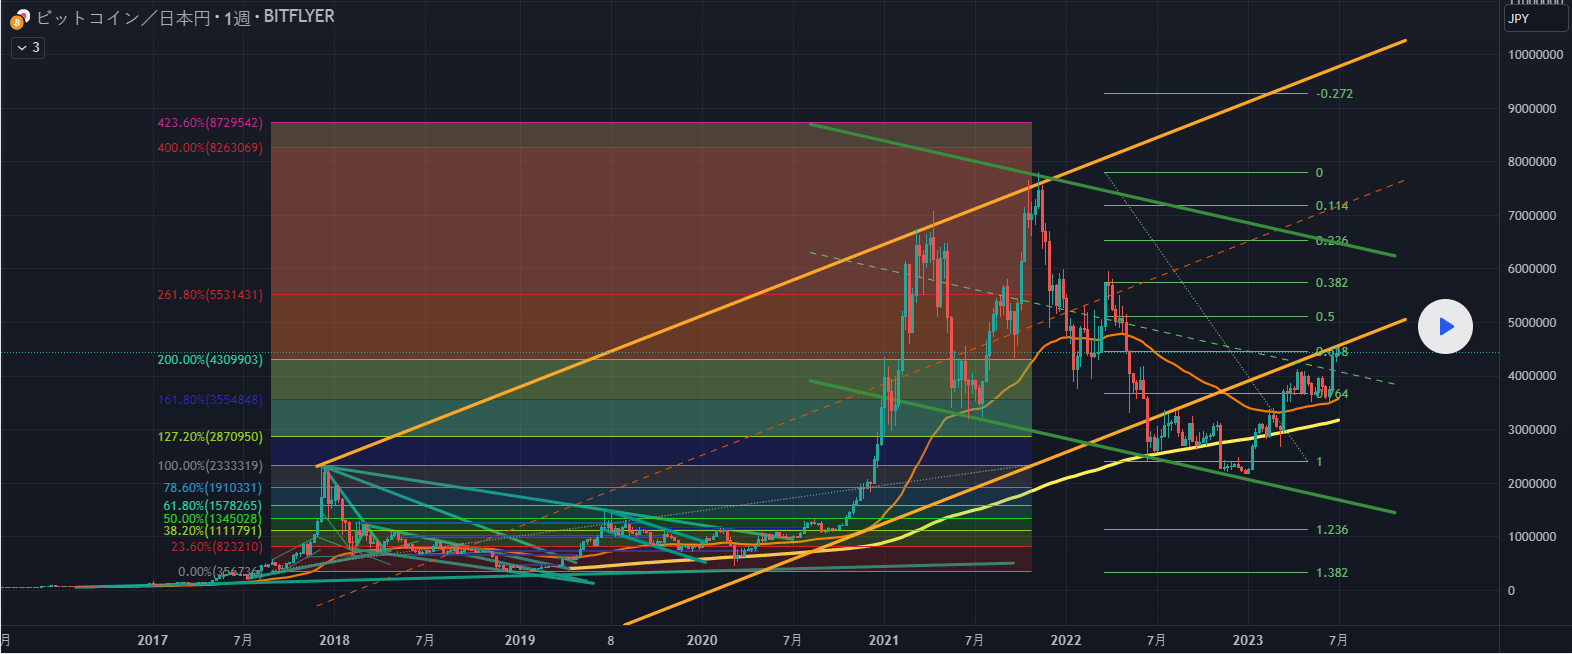This screenshot has height=654, width=1572.
Task: Click the 200.00%(4309903) Fibonacci label
Action: (x=210, y=359)
